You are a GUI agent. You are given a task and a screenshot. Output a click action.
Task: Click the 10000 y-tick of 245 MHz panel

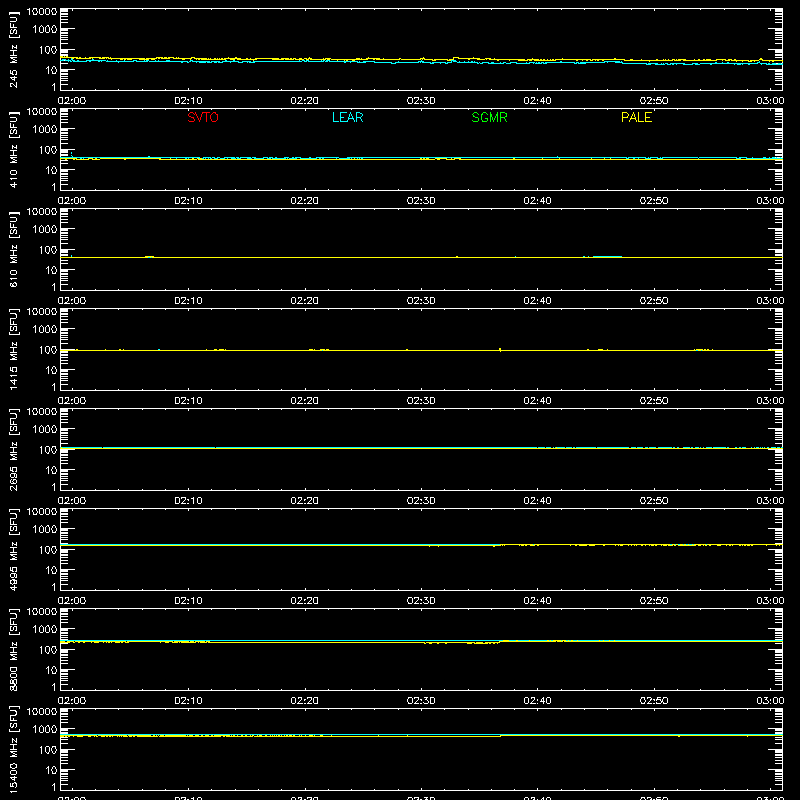coord(42,12)
